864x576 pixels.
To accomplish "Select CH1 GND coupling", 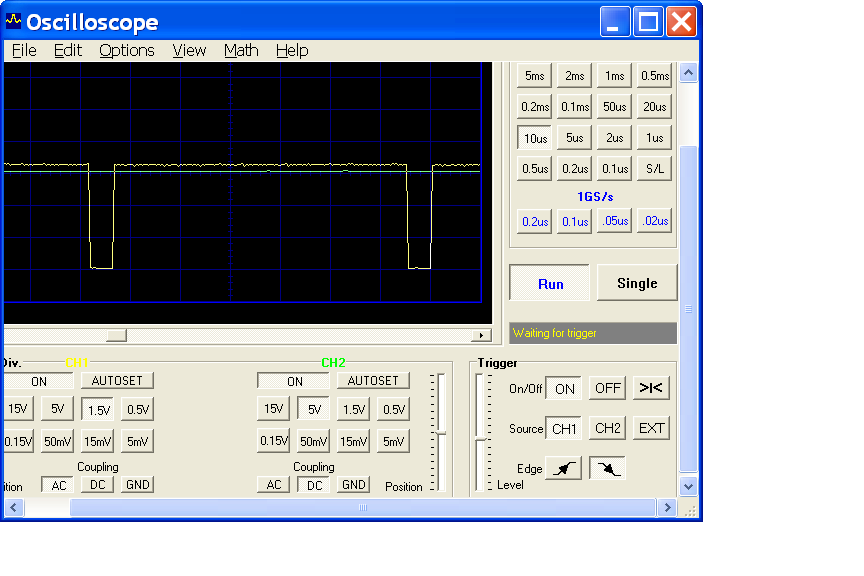I will 137,485.
